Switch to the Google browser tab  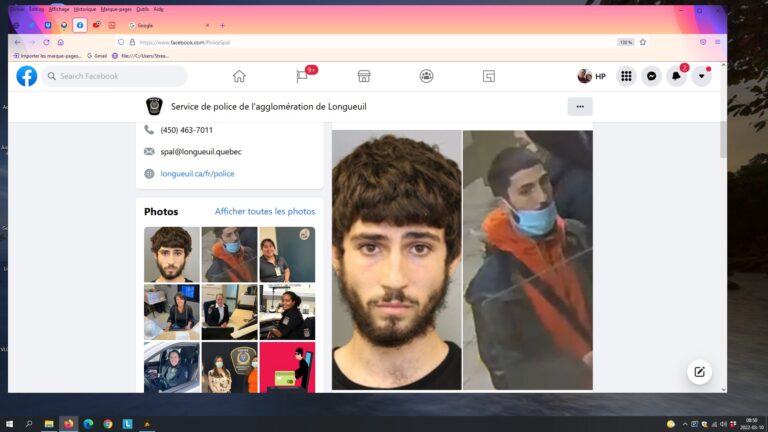coord(165,25)
